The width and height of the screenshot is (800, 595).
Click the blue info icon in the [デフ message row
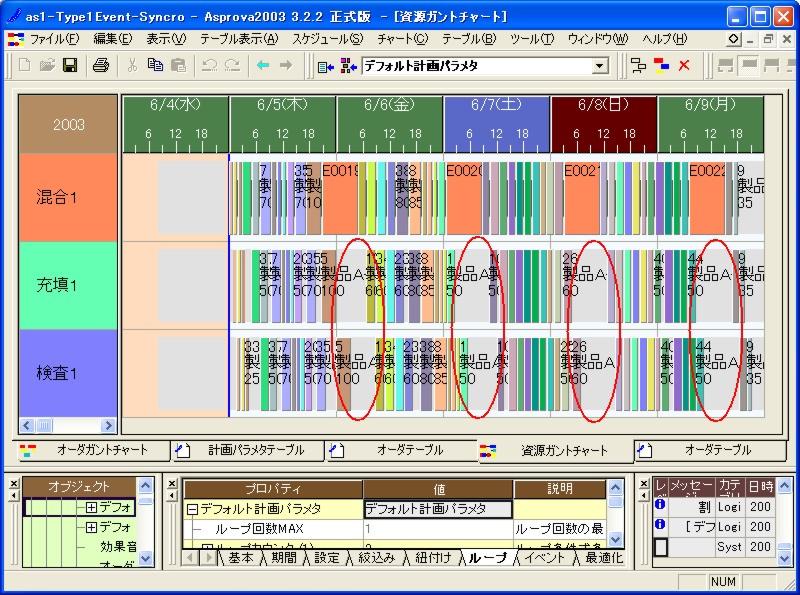click(x=660, y=525)
